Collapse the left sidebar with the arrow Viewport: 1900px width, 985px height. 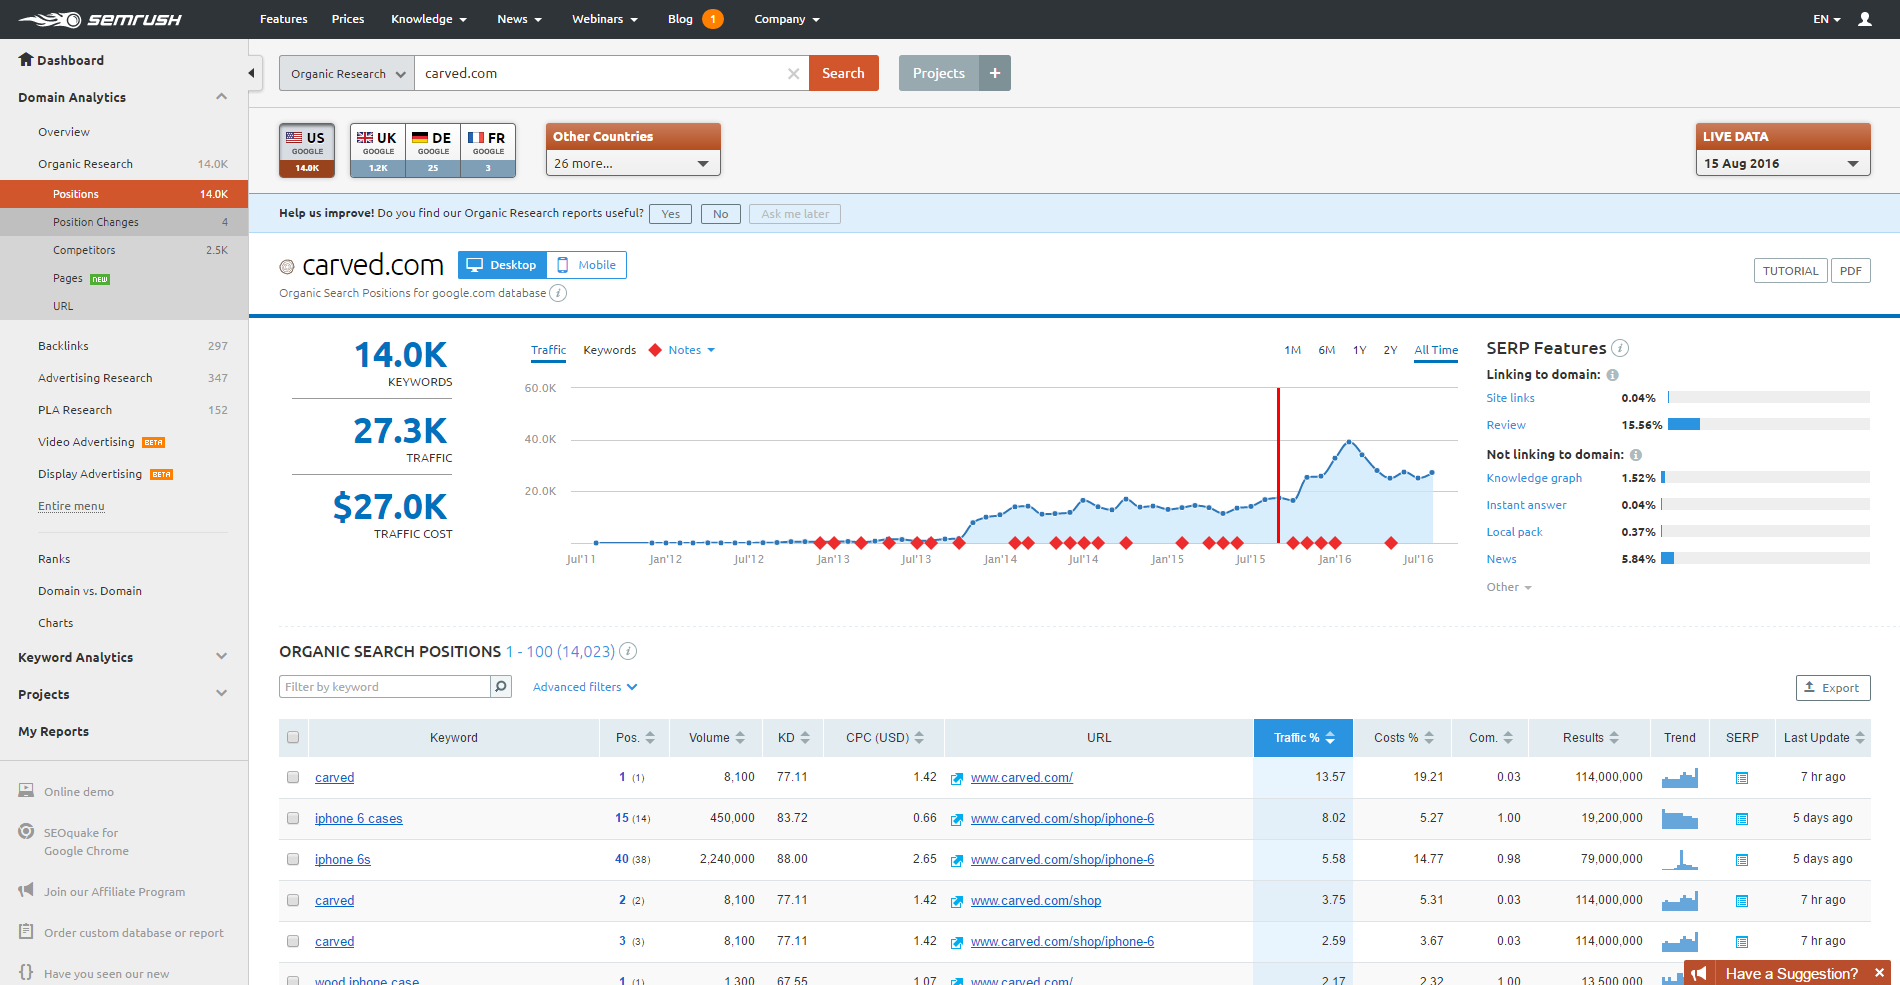click(x=251, y=72)
